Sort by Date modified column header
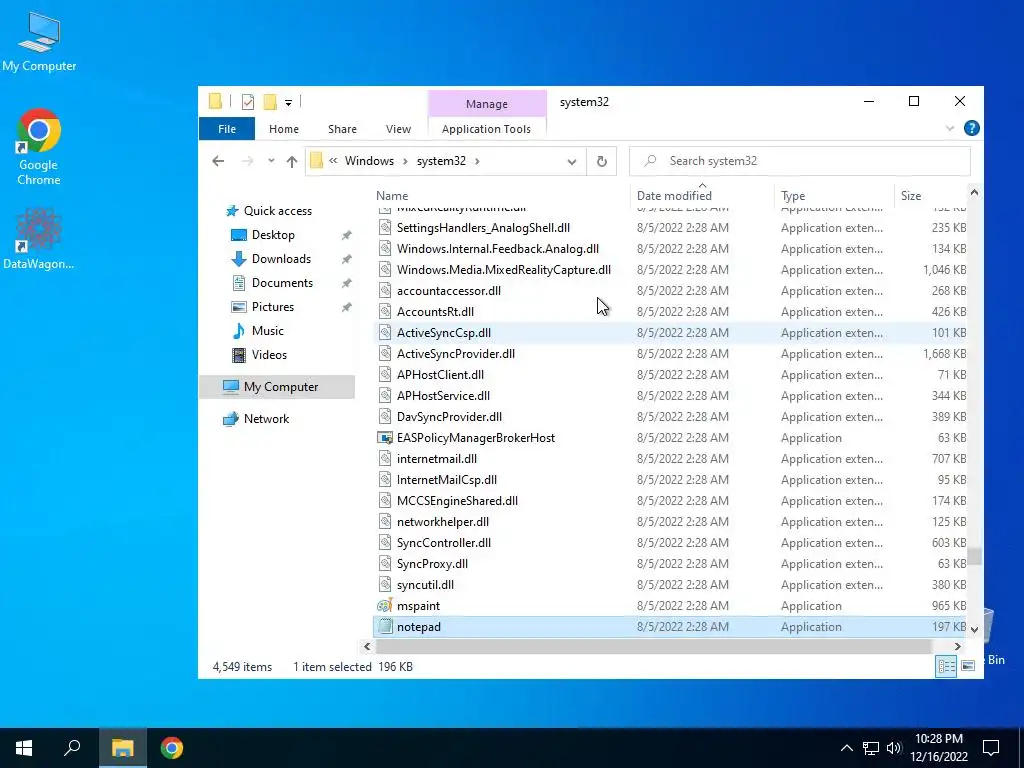 click(674, 195)
